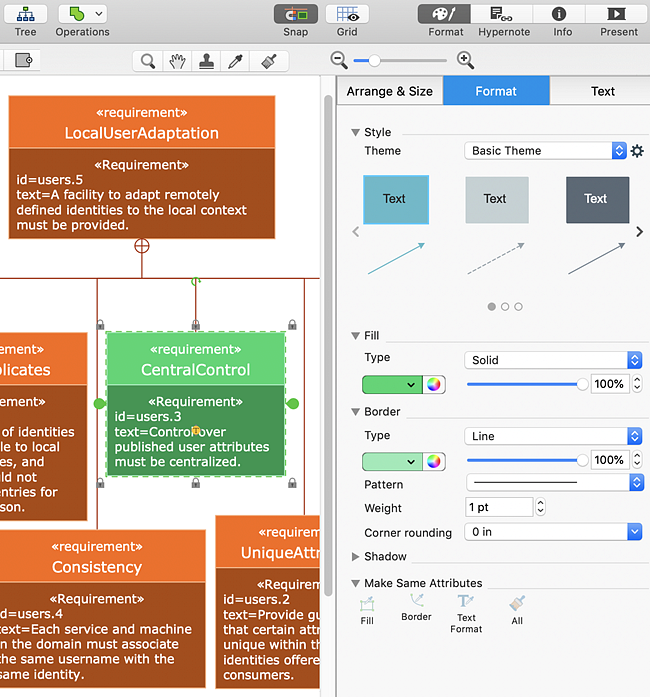650x697 pixels.
Task: Open theme settings gear icon
Action: (637, 151)
